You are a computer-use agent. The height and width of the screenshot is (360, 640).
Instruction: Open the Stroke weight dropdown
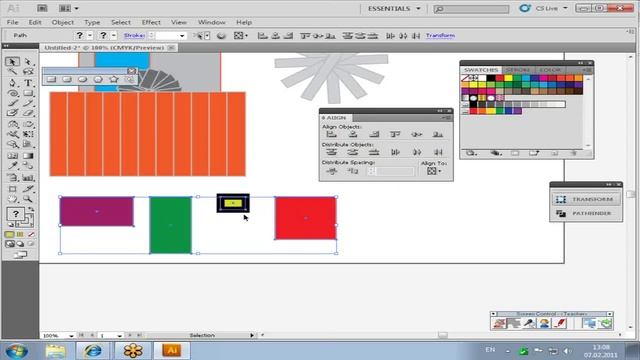point(182,36)
